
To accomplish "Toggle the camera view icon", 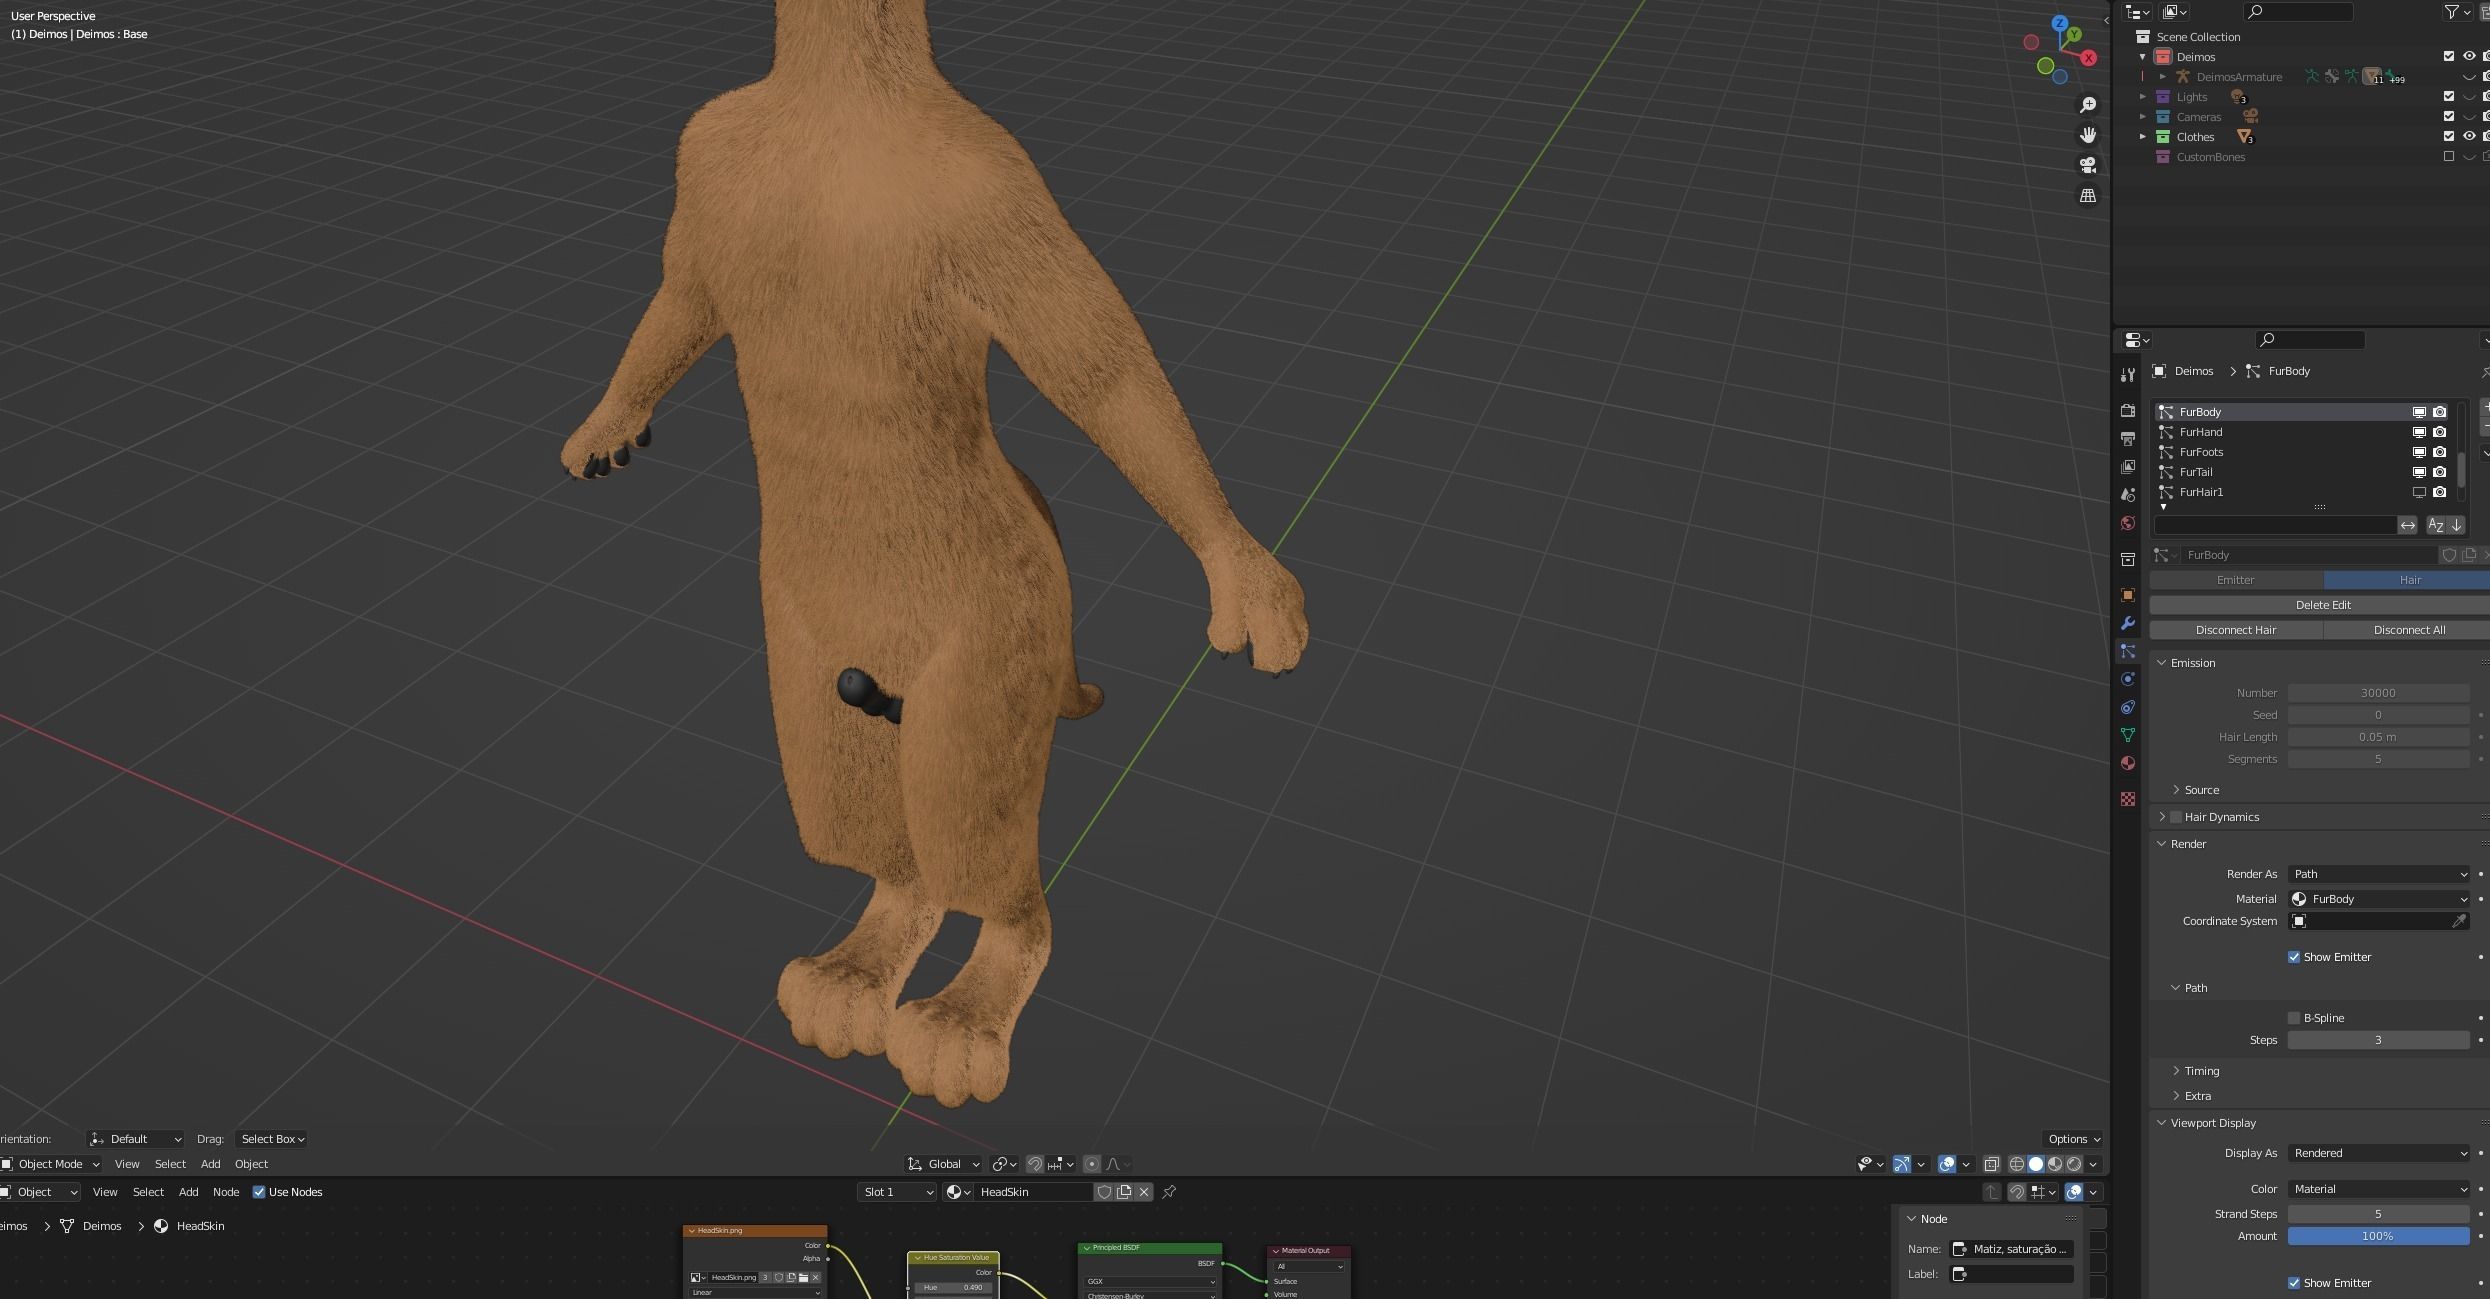I will coord(2087,165).
